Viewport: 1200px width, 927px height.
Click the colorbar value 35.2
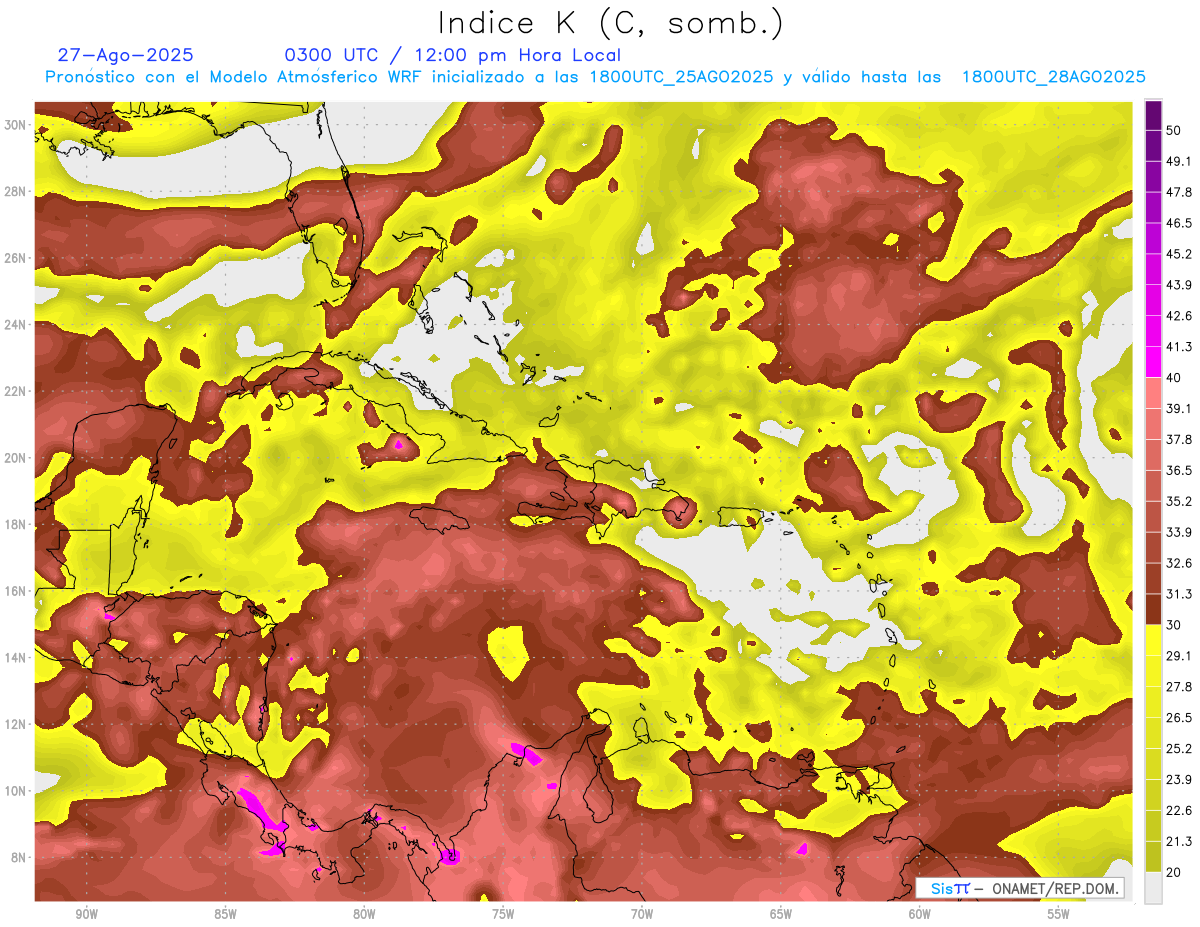(1179, 501)
